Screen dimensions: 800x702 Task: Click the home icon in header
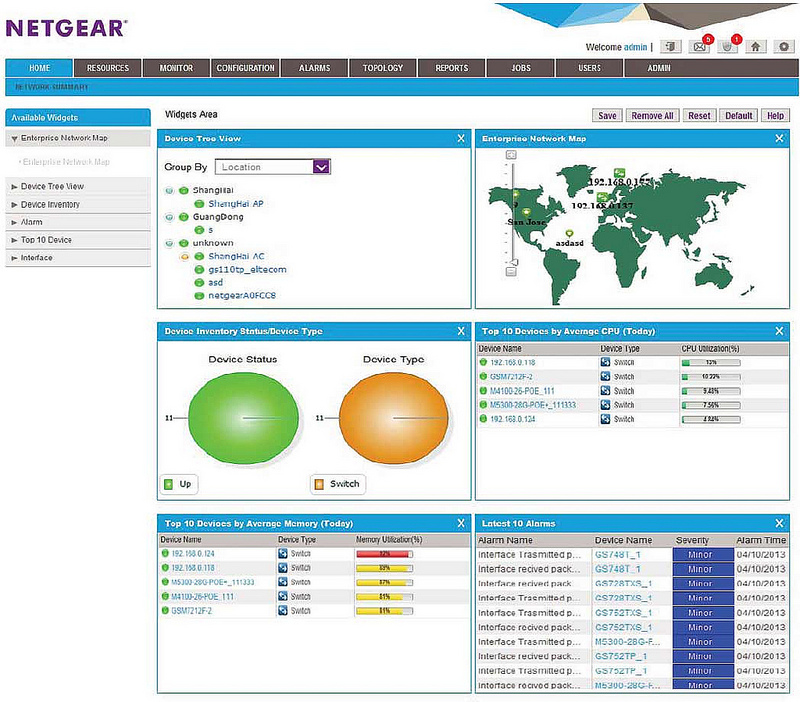click(756, 46)
